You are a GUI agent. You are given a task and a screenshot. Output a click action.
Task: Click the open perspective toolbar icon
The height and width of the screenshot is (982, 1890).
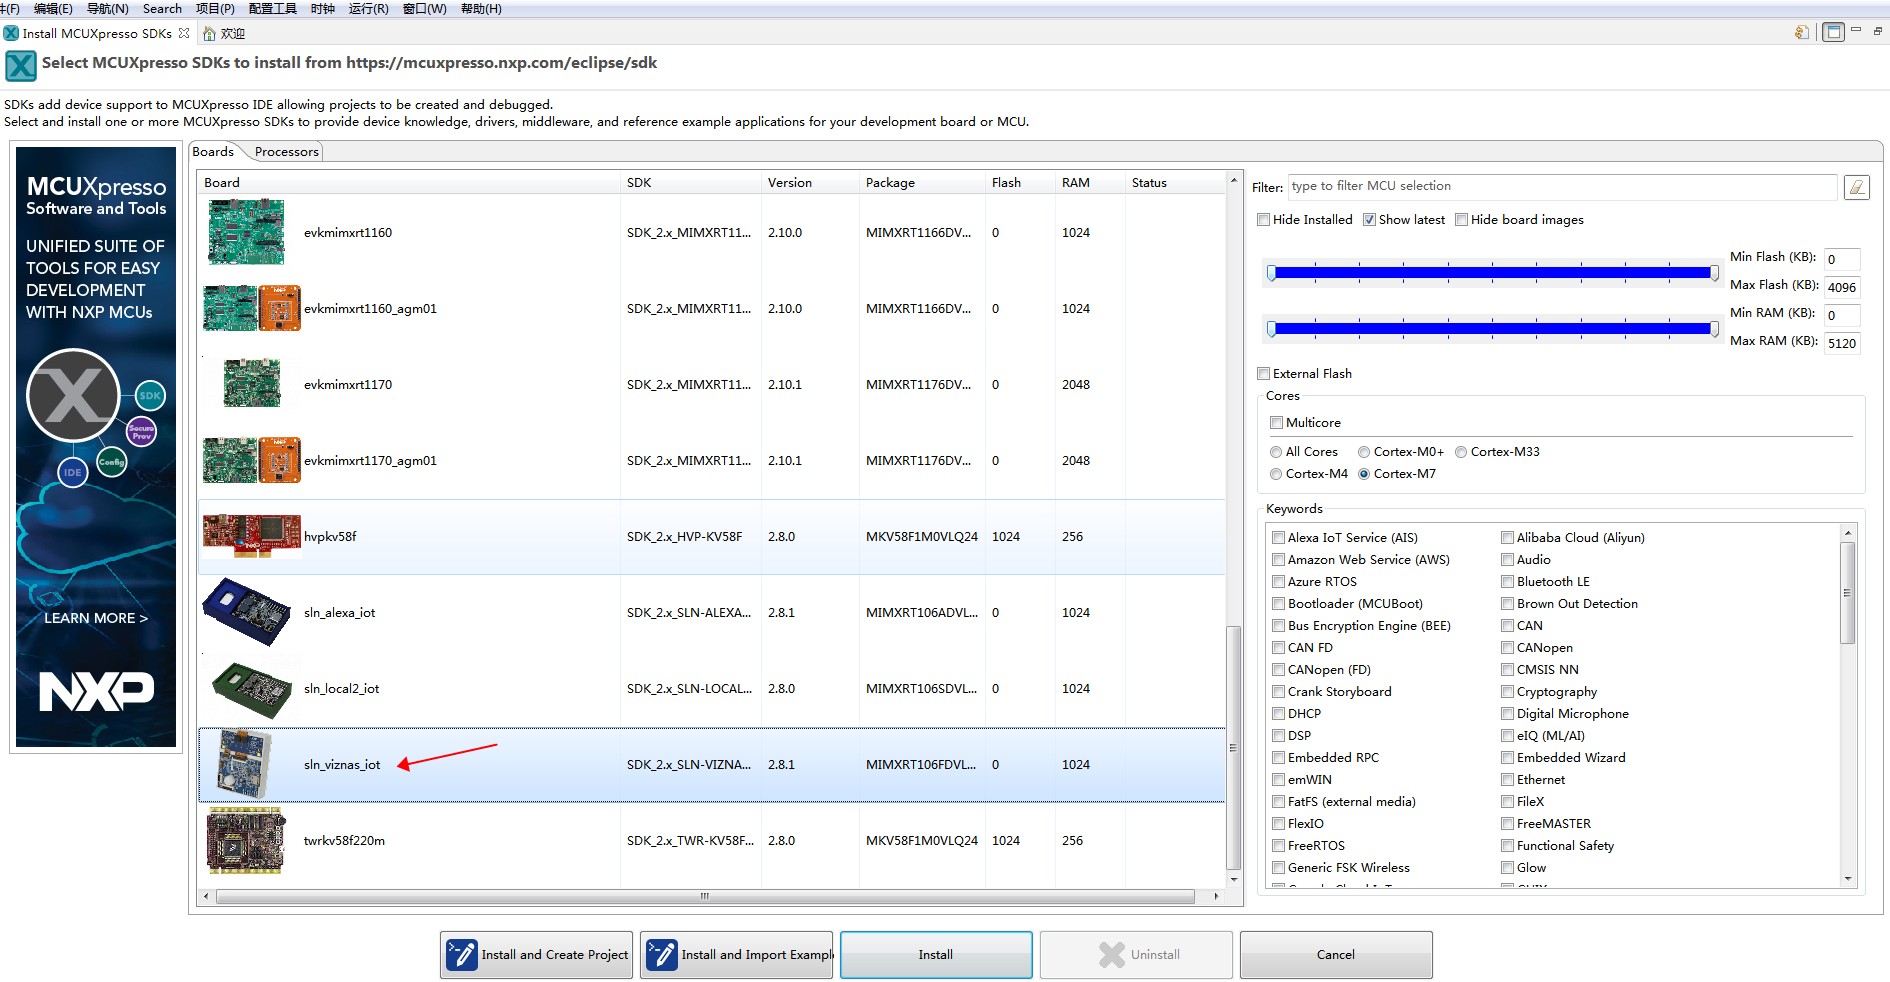click(x=1801, y=32)
